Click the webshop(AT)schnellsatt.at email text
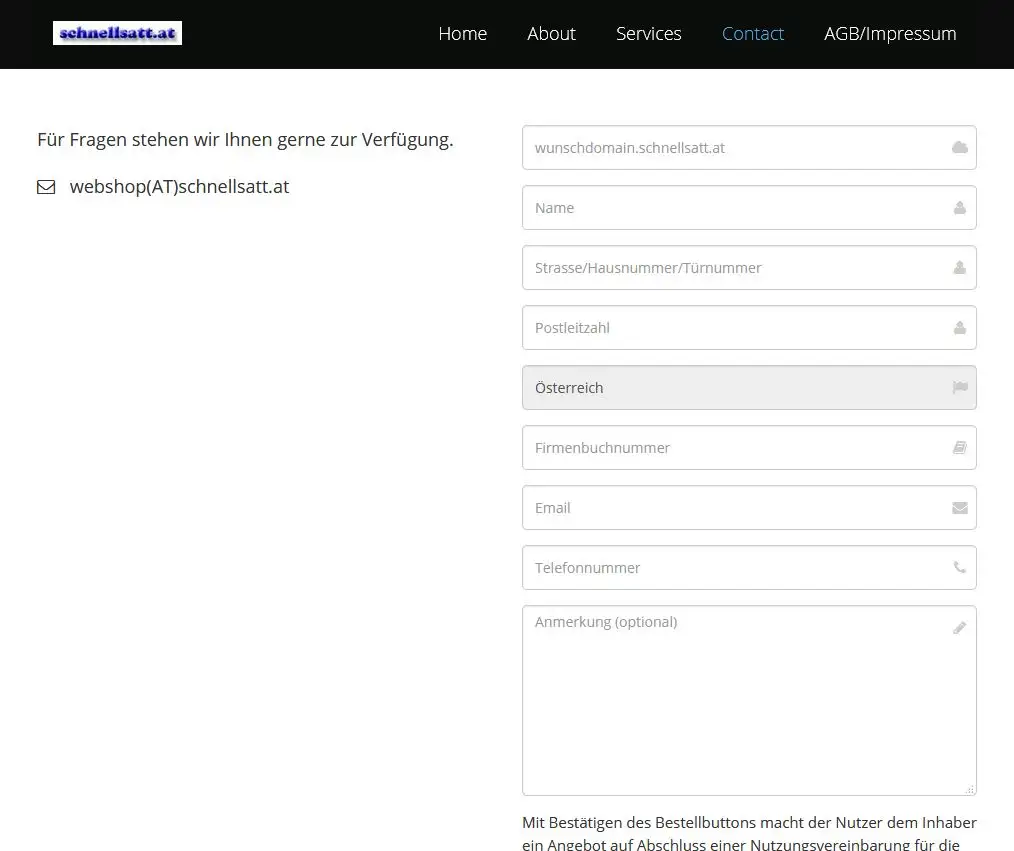The height and width of the screenshot is (851, 1014). coord(179,187)
